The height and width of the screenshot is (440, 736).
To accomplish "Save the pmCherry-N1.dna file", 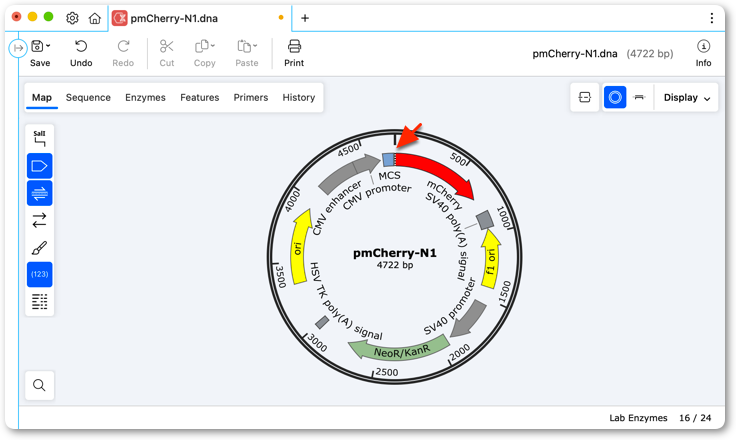I will click(39, 54).
